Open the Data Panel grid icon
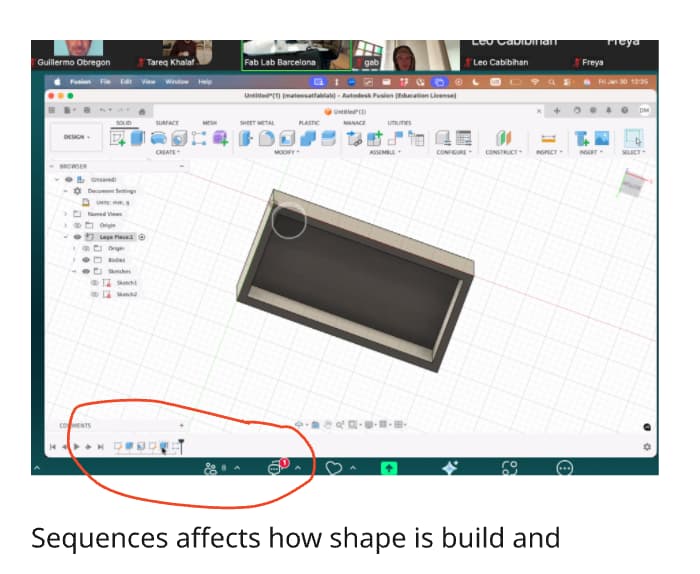This screenshot has width=700, height=574. coord(52,110)
